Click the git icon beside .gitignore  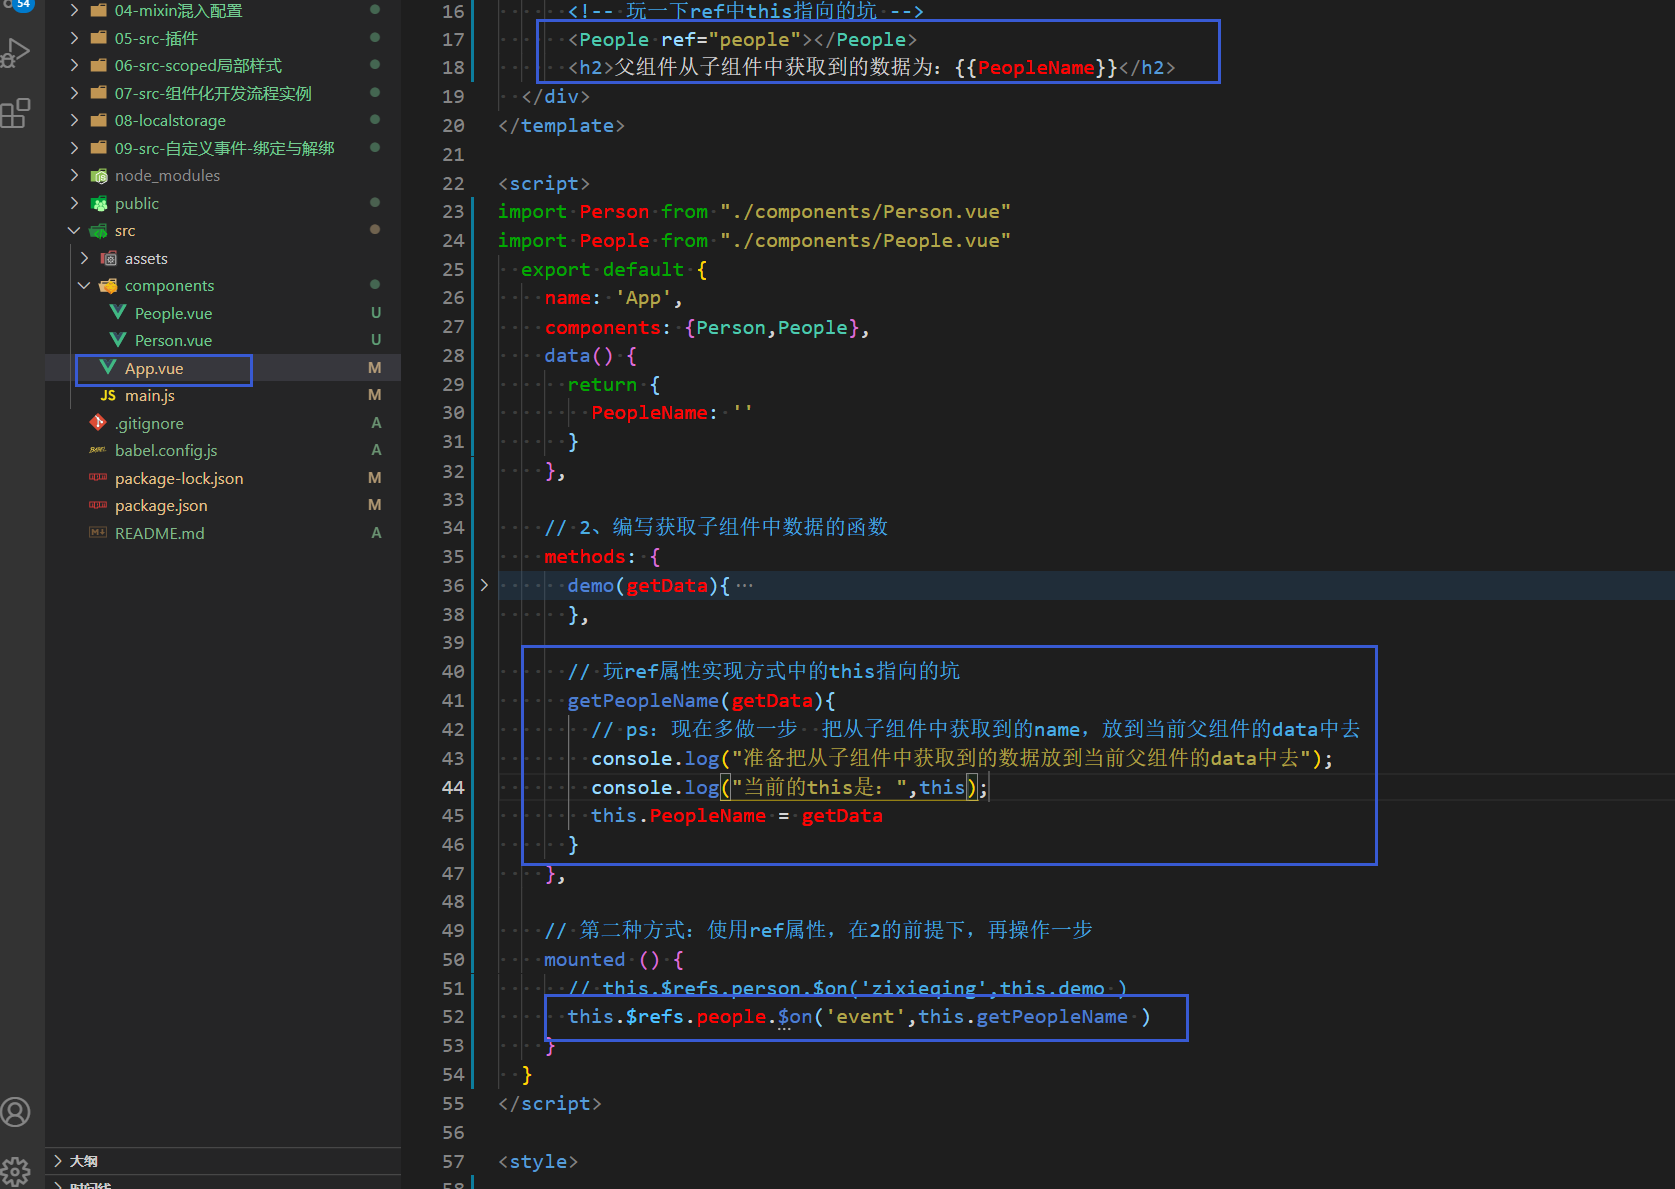98,422
